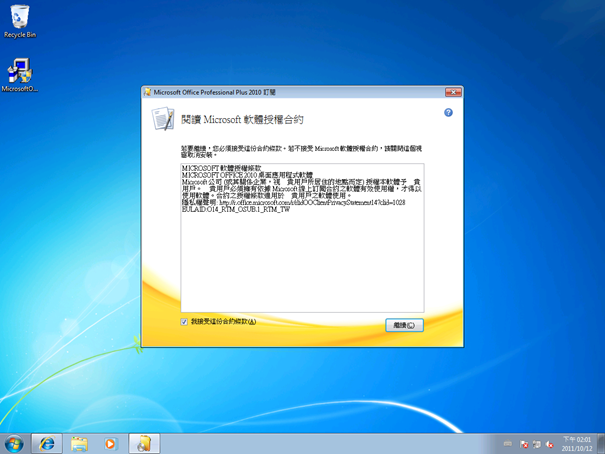
Task: Click the privacy statement URL in the license text
Action: (312, 203)
